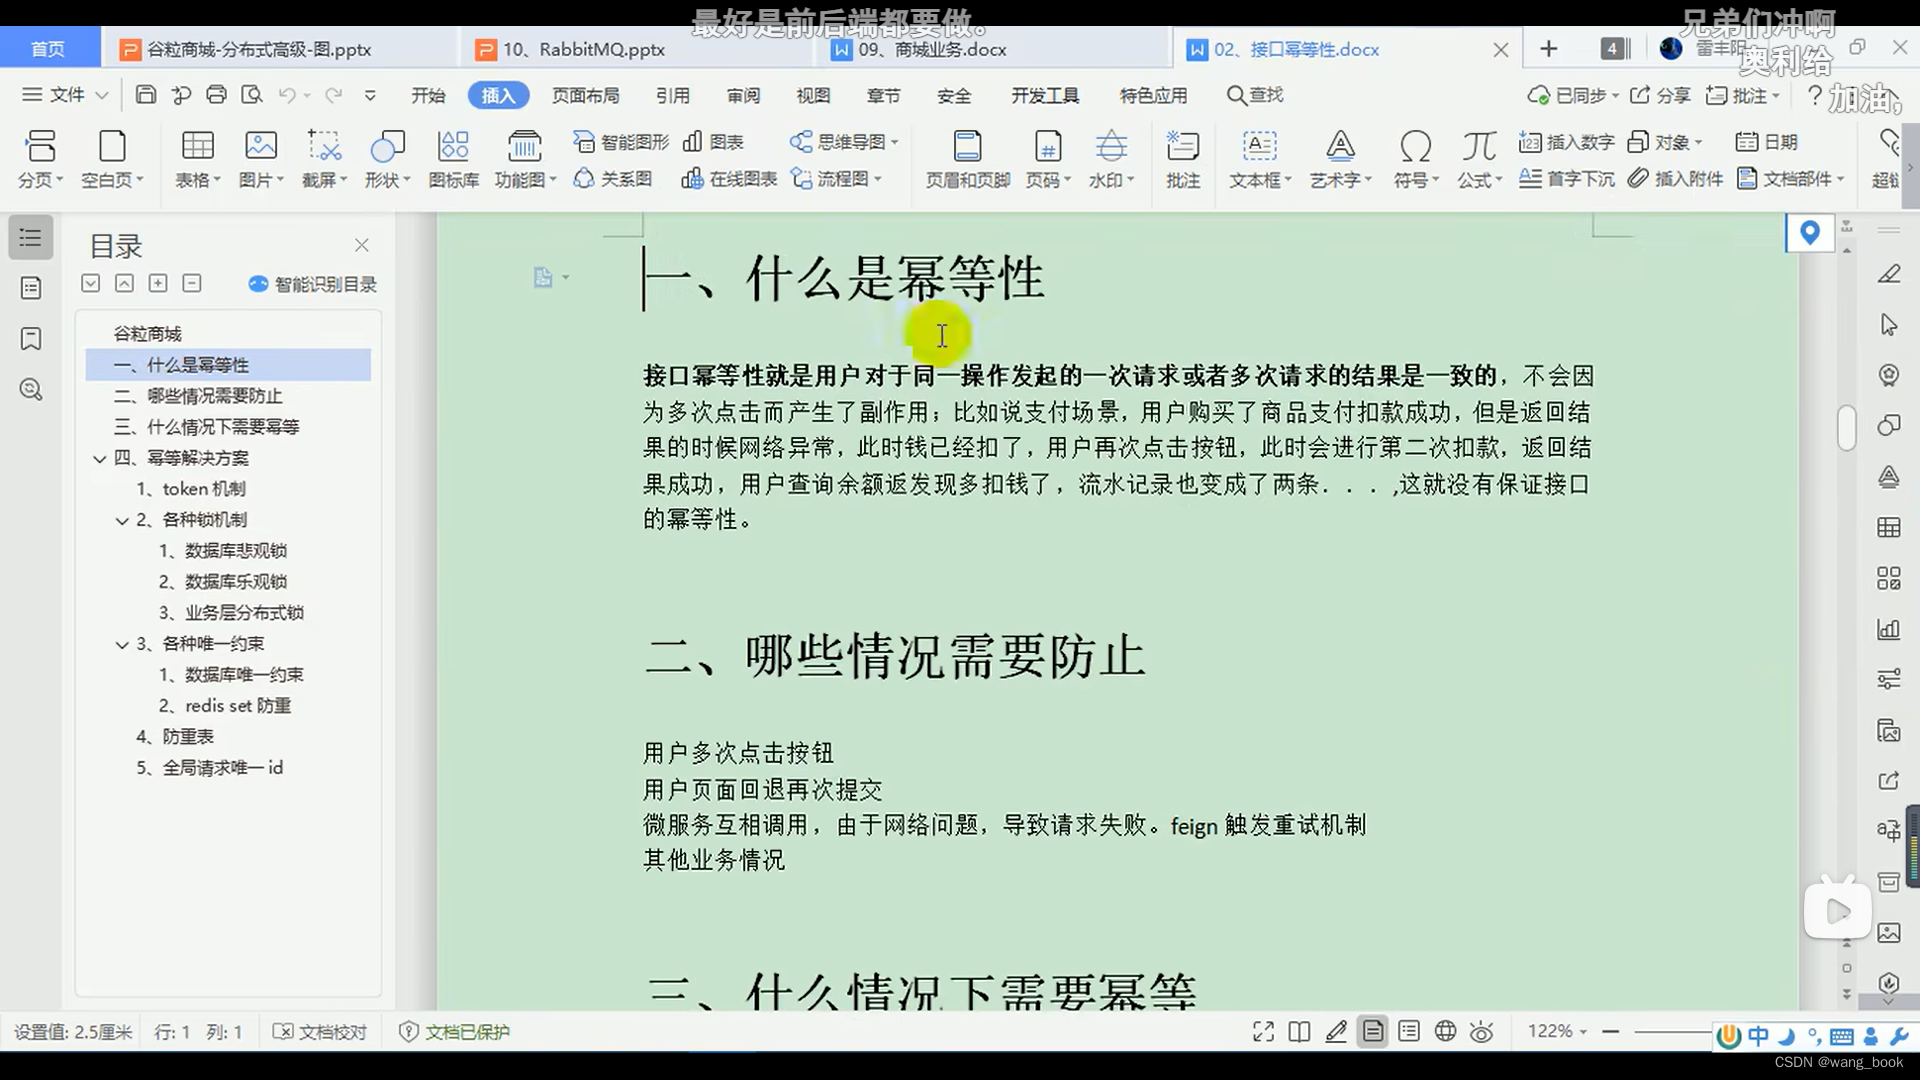Insert a text box via 文本框 icon
Viewport: 1920px width, 1080px height.
click(x=1259, y=160)
